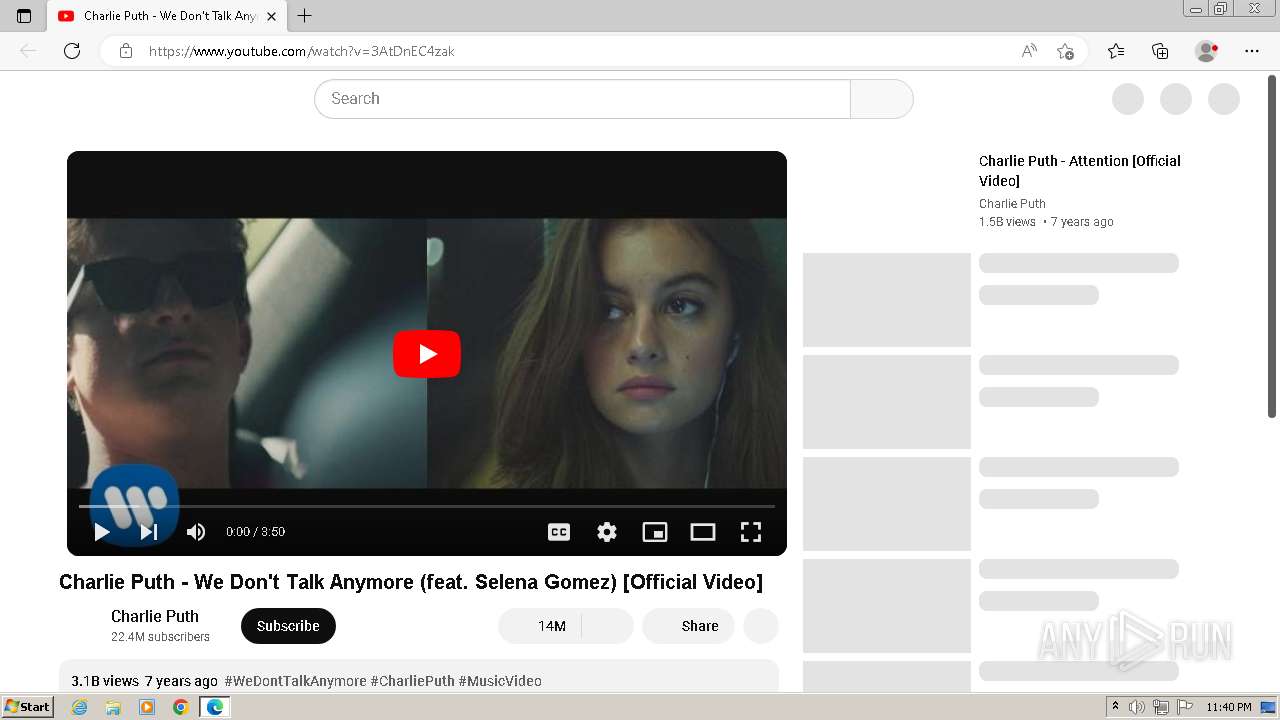
Task: Click the video title heading
Action: point(411,582)
